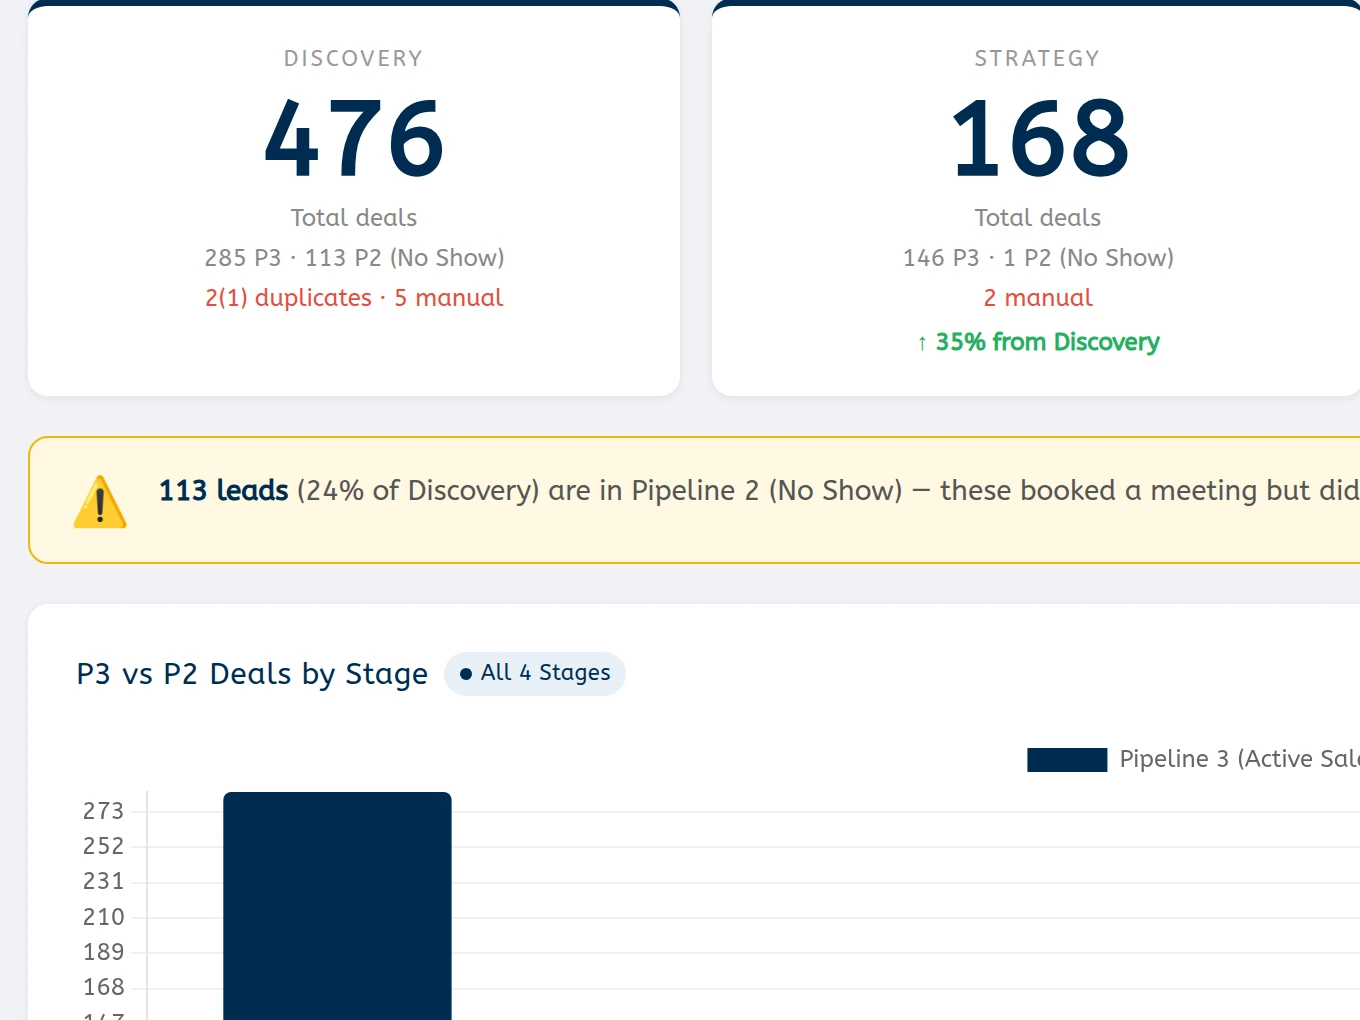This screenshot has width=1360, height=1020.
Task: Click '285 P3 · 113 P2 (No Show)' text
Action: coord(354,258)
